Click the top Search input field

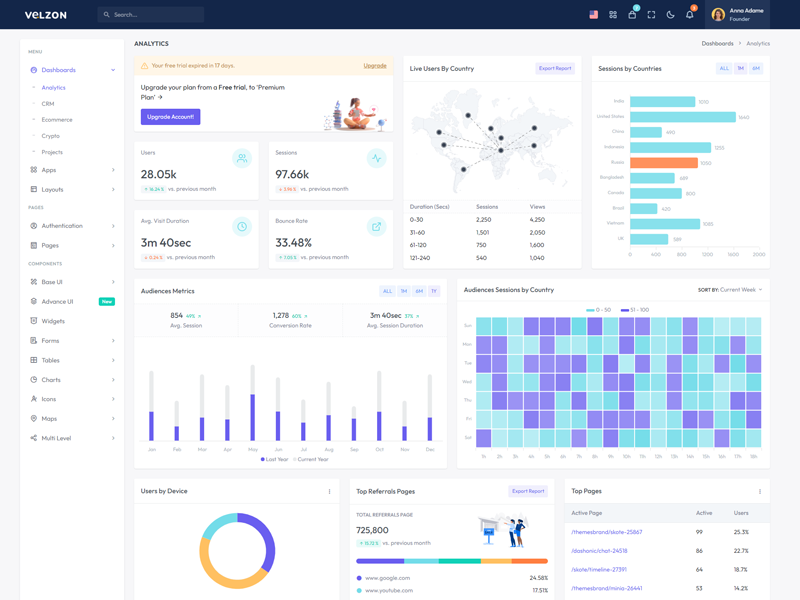click(x=155, y=15)
